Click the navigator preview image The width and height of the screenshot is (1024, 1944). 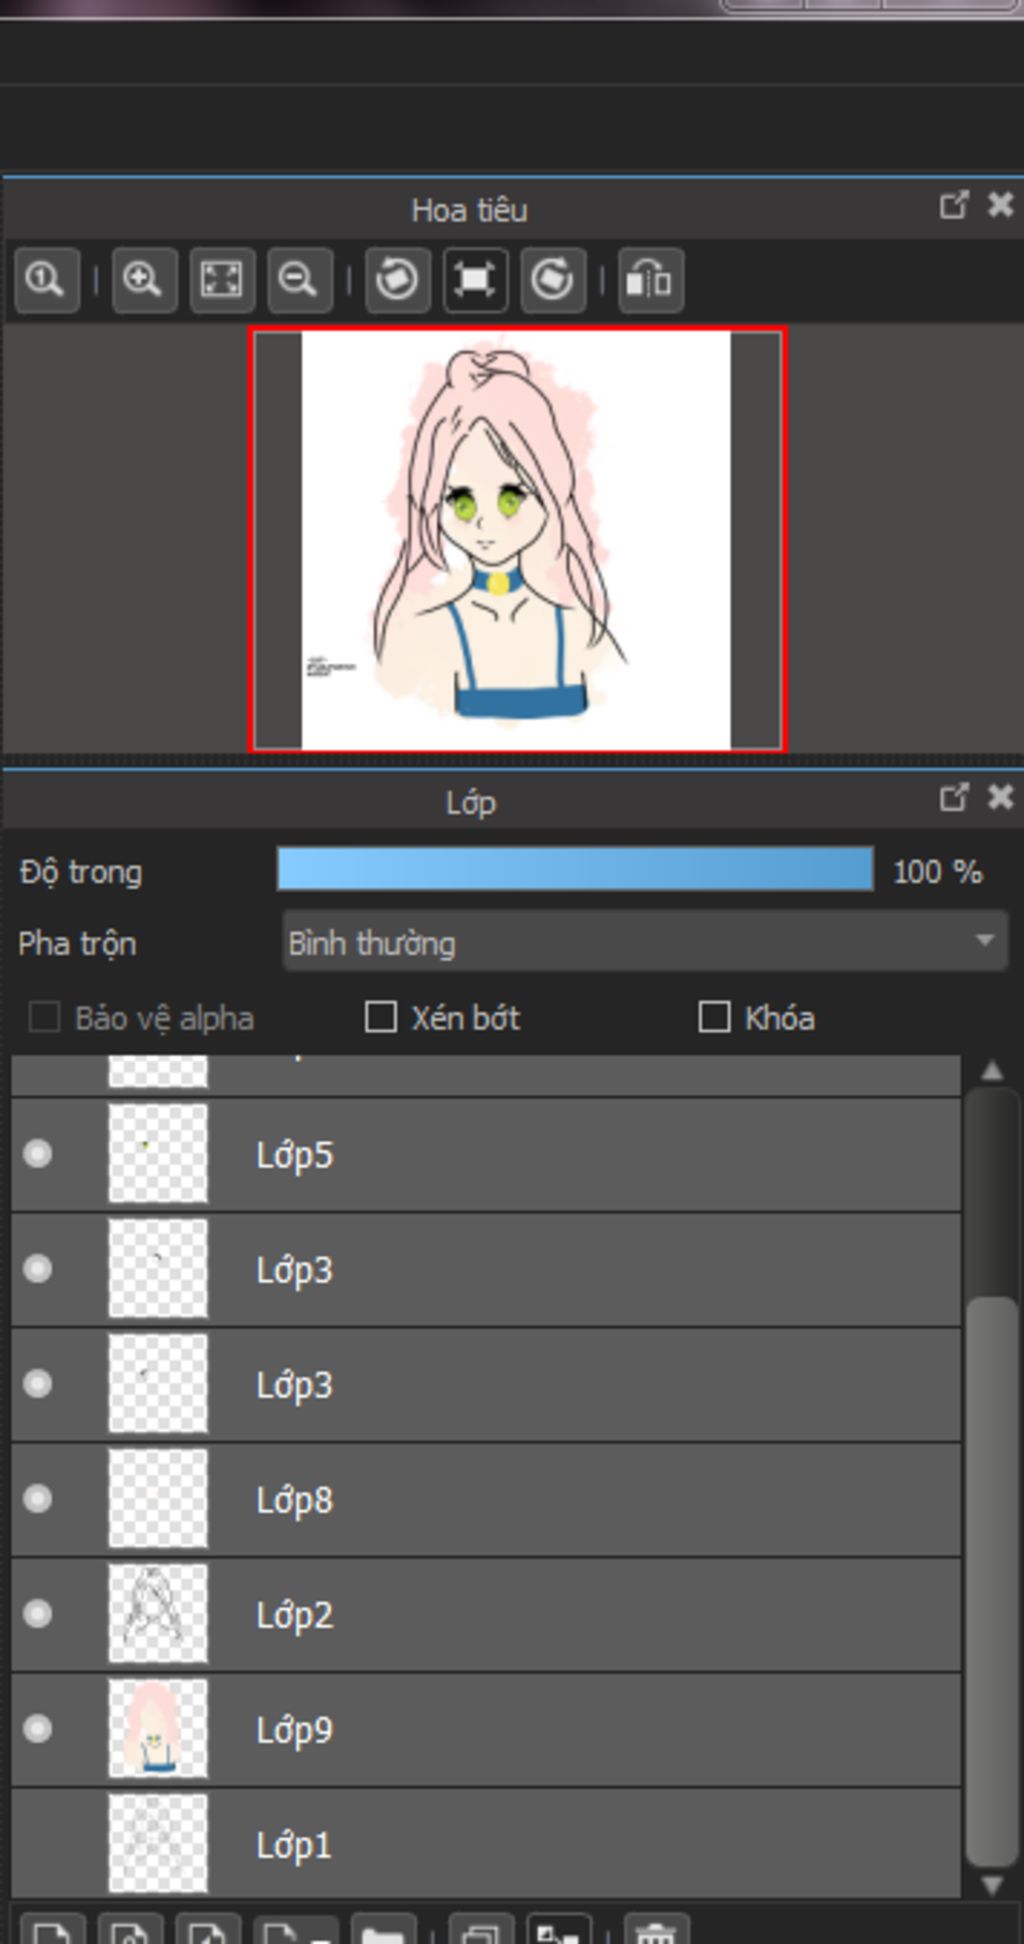(517, 540)
